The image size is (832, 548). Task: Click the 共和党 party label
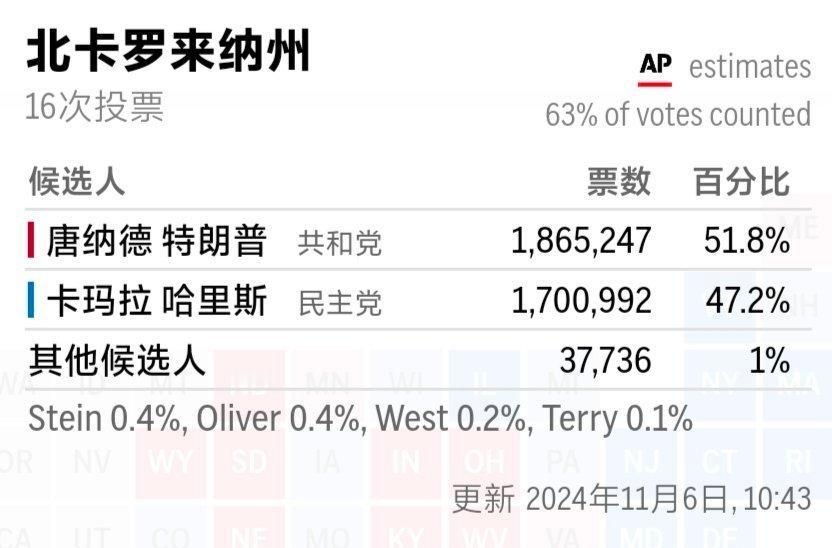340,243
